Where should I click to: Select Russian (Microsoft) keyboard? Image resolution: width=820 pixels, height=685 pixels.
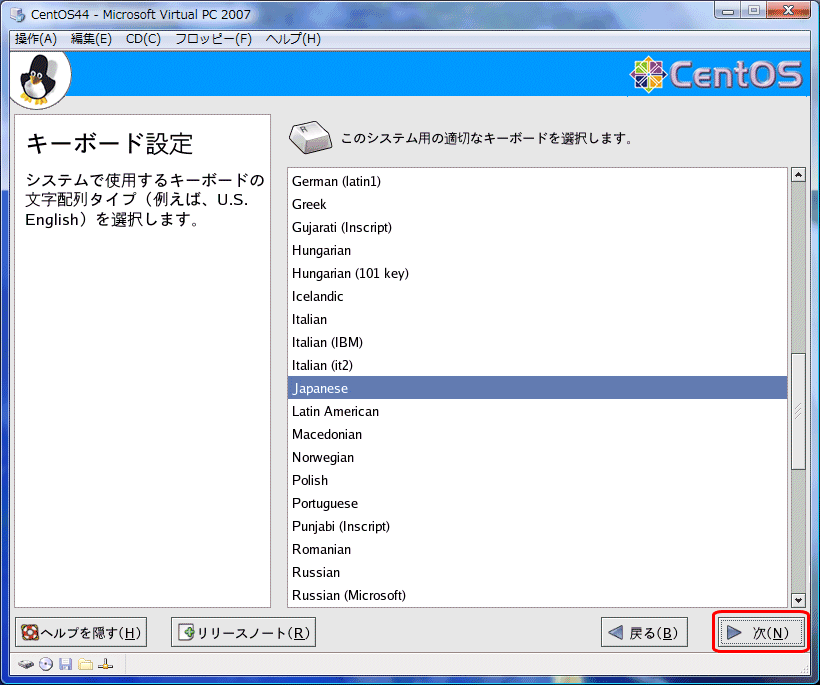click(537, 596)
